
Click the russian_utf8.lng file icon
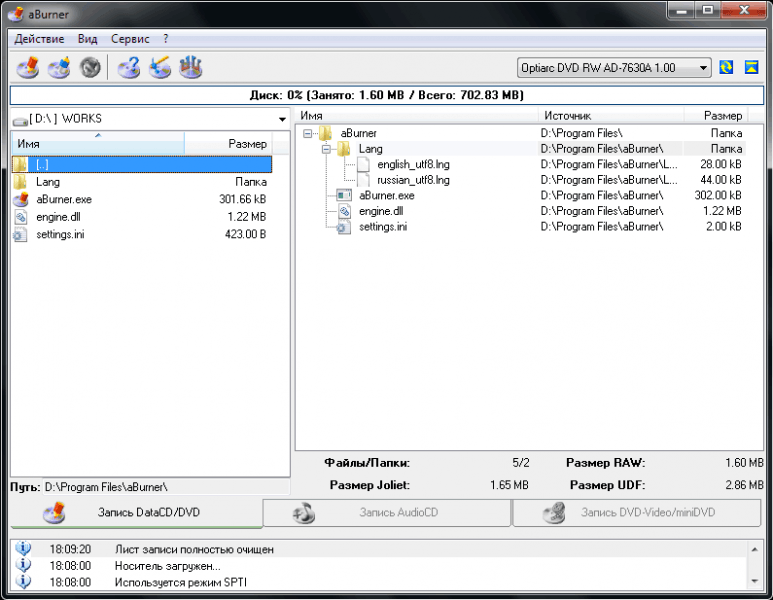[x=363, y=180]
